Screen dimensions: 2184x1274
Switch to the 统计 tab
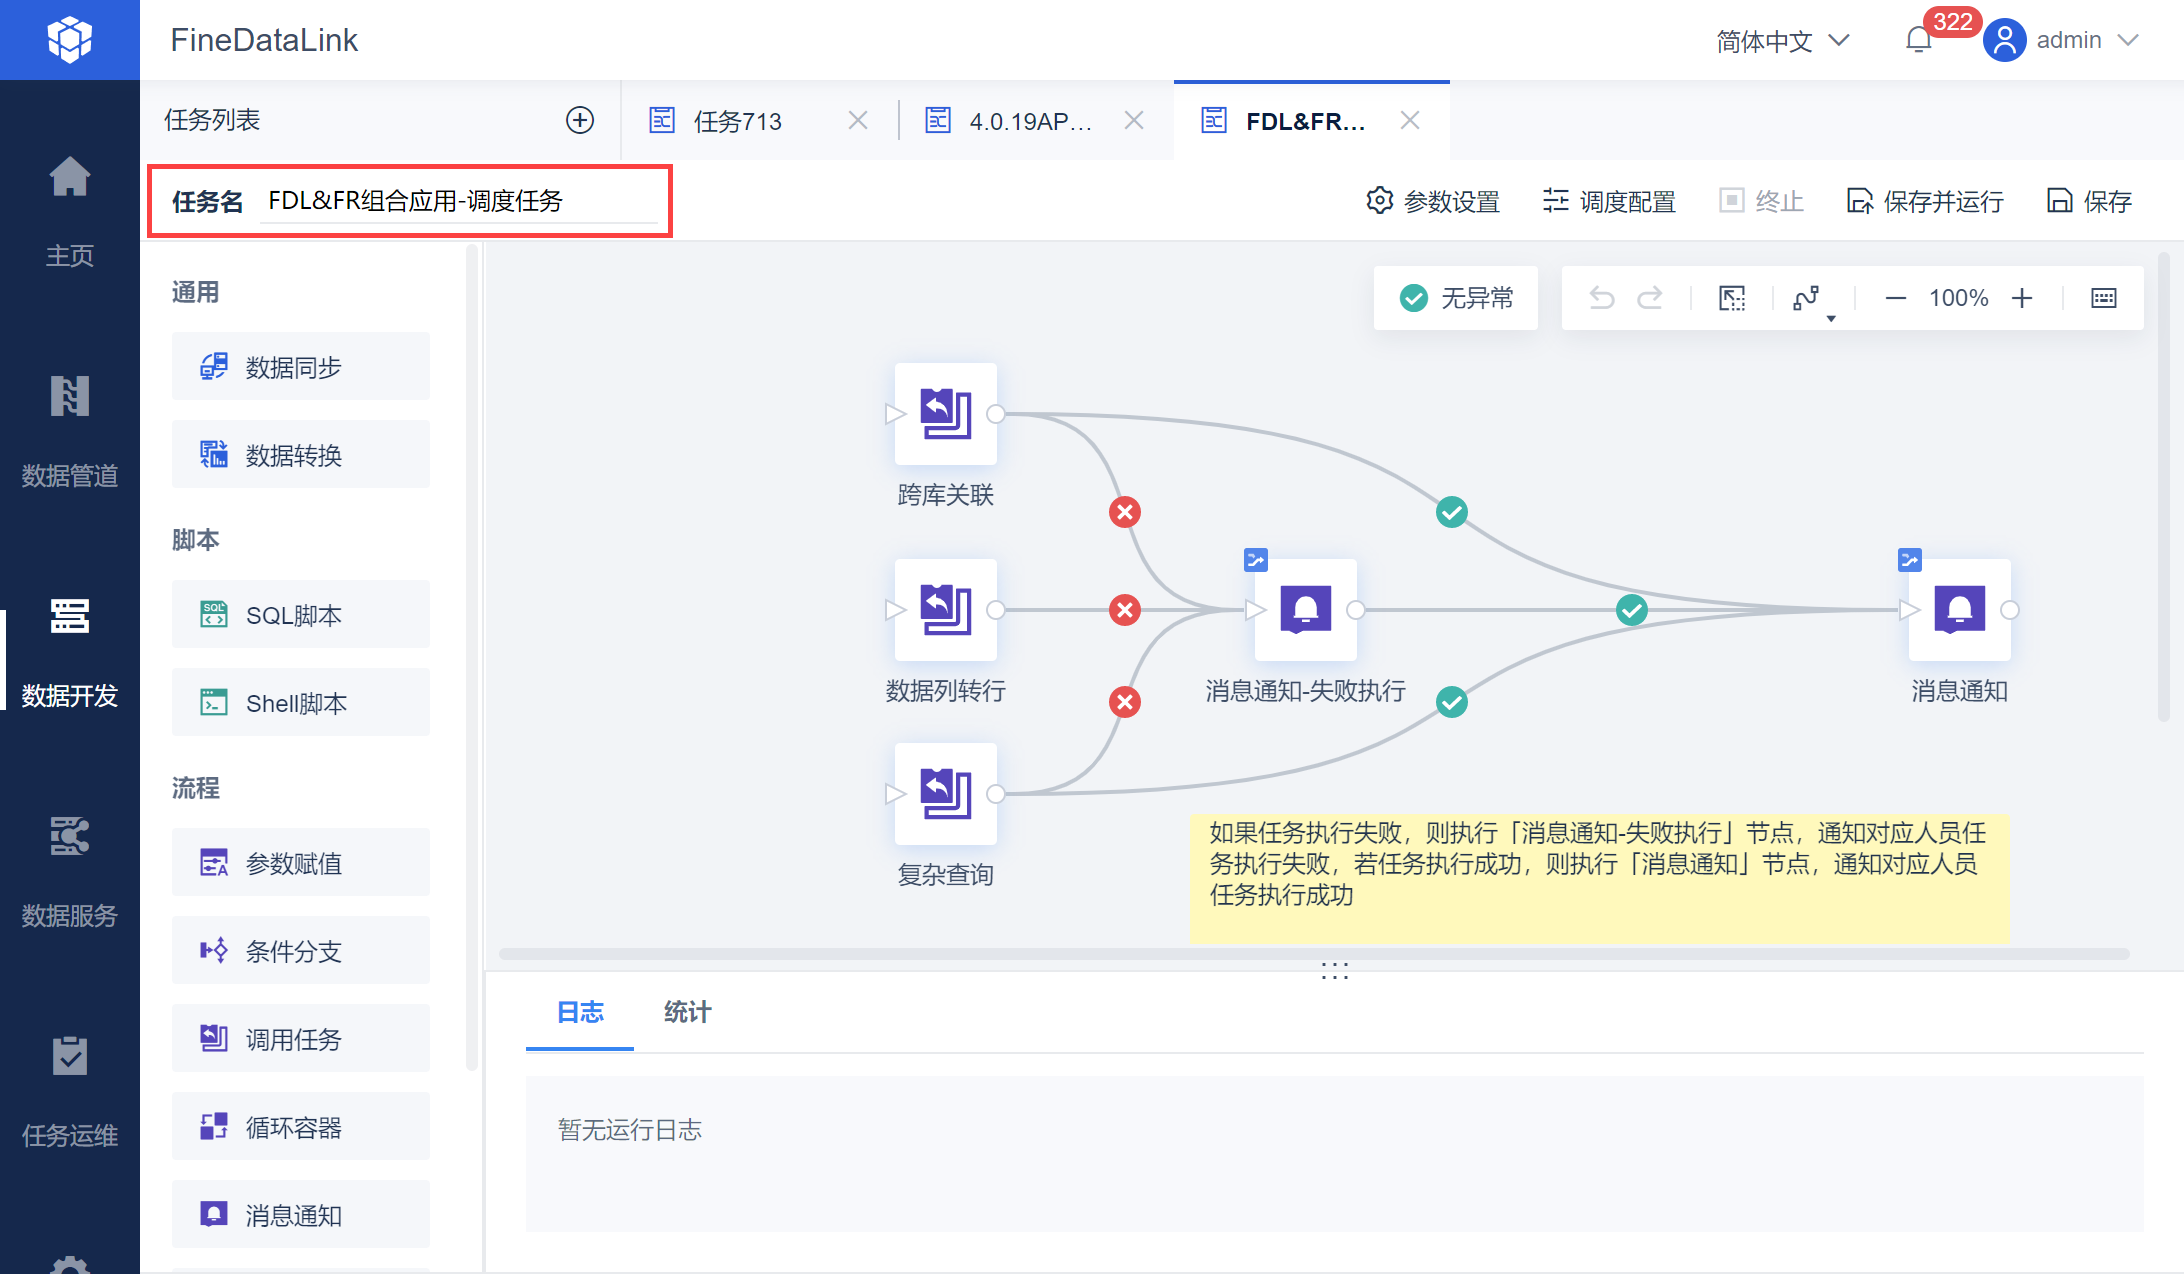[687, 1012]
